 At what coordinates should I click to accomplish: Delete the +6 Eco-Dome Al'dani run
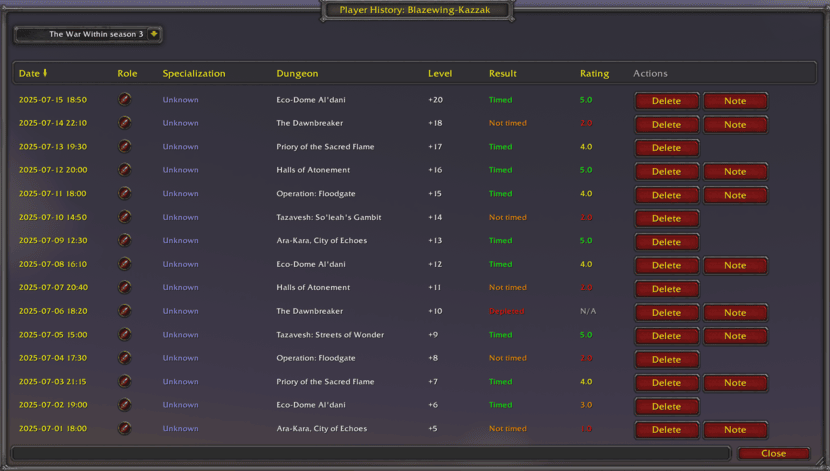(x=666, y=406)
